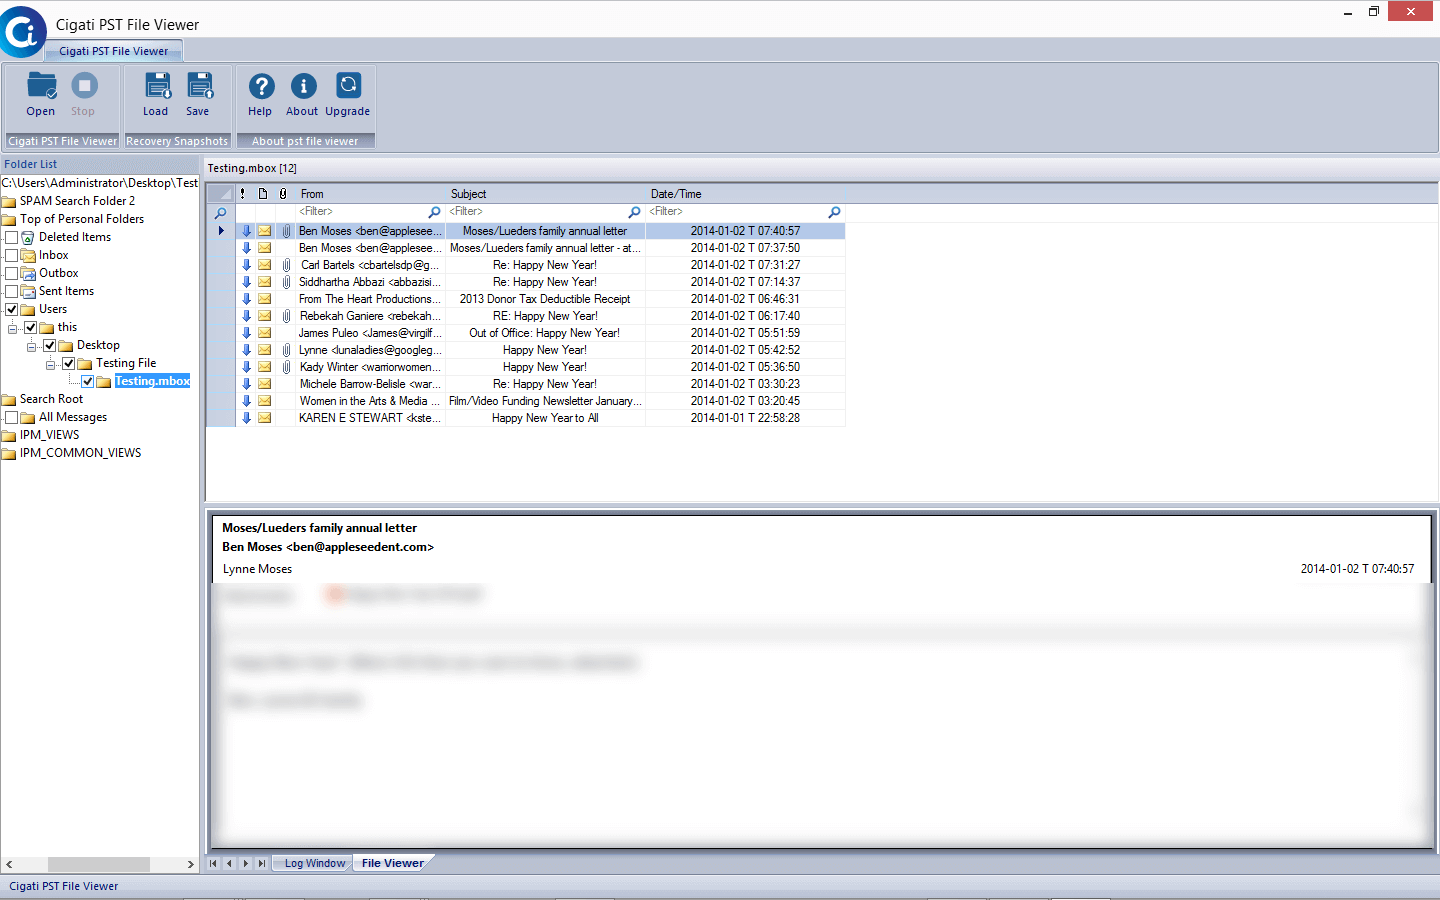Click the Subject filter input field
This screenshot has width=1440, height=900.
coord(537,212)
